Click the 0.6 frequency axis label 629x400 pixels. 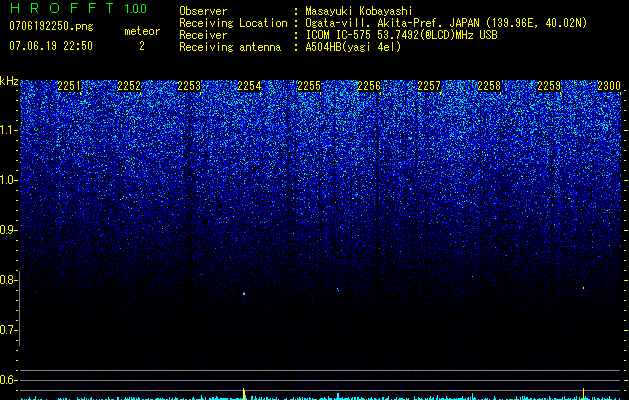(x=8, y=380)
